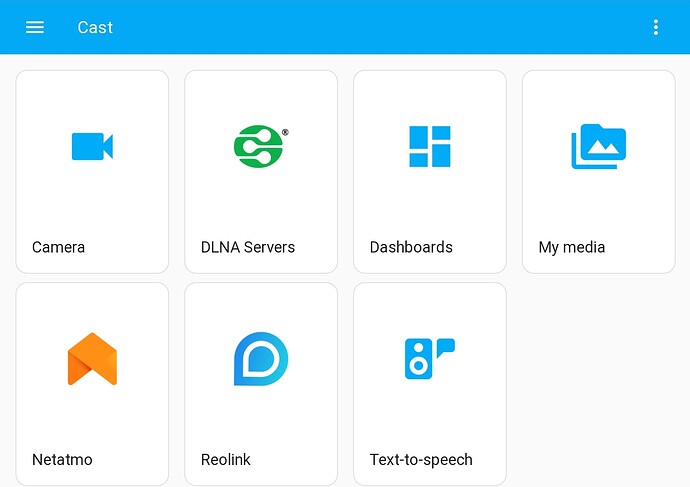Select the Text-to-speech label
Image resolution: width=690 pixels, height=487 pixels.
click(x=421, y=460)
